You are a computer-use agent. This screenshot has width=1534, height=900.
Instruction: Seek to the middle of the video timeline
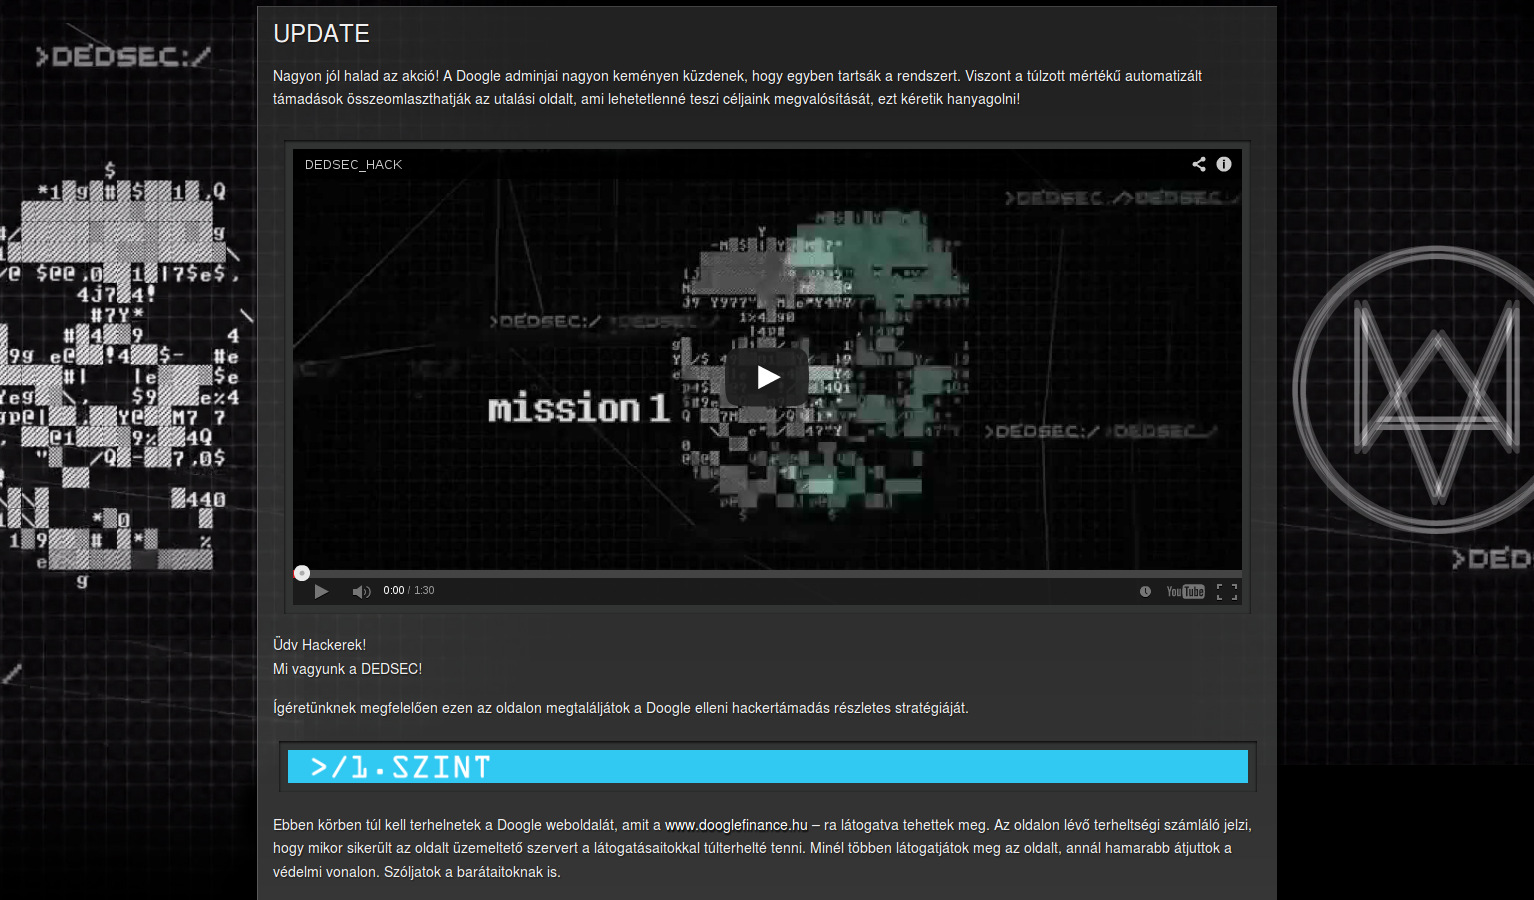click(x=767, y=573)
